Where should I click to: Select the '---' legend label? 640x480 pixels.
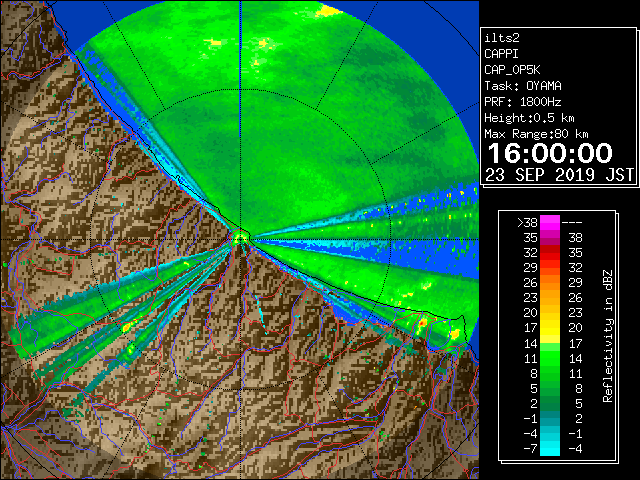pos(572,222)
